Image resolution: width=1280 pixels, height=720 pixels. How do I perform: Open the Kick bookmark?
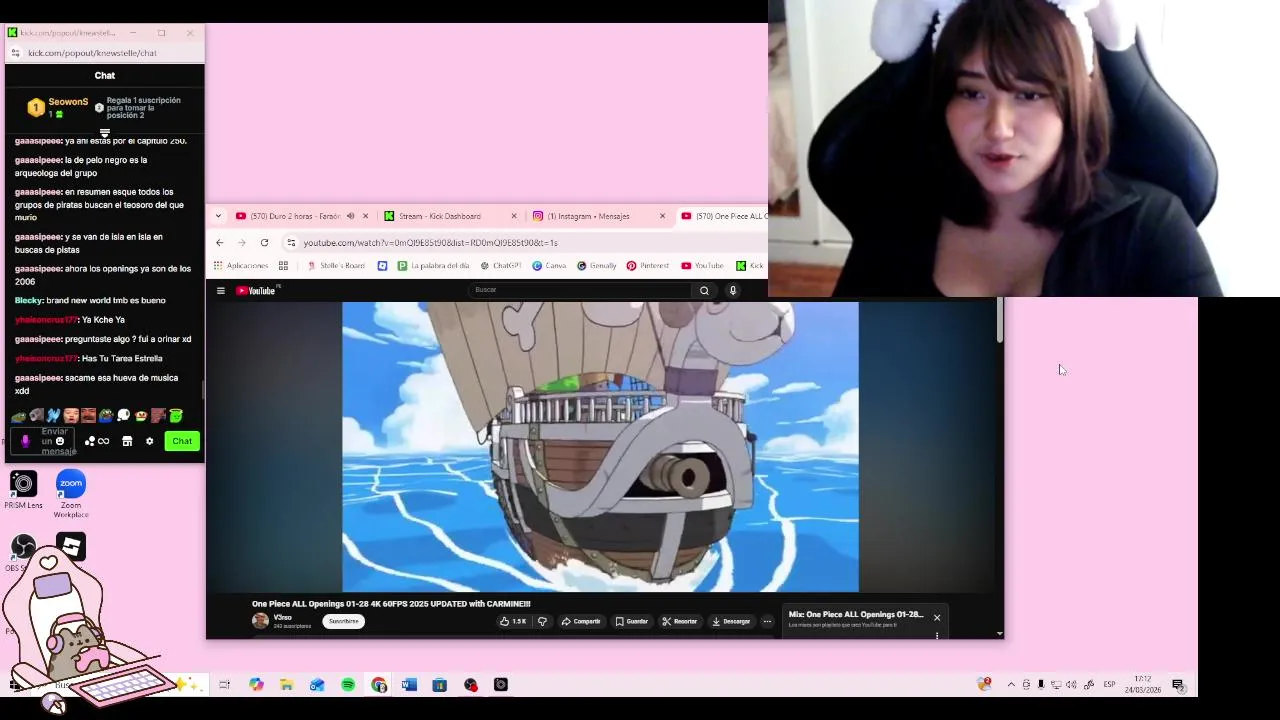[749, 266]
